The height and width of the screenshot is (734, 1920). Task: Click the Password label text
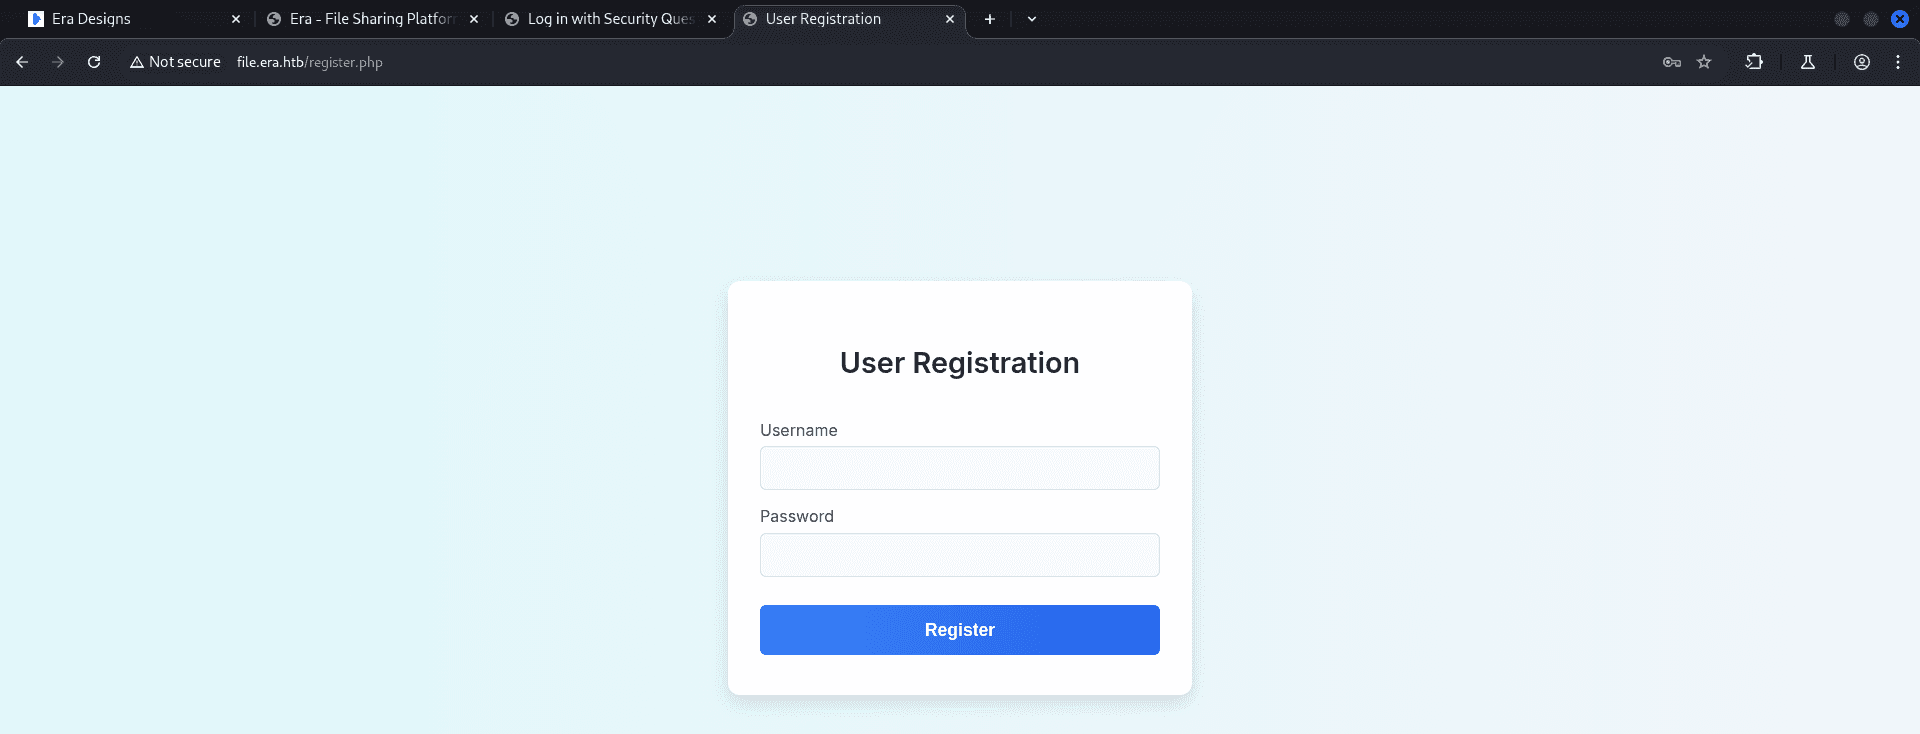click(797, 516)
